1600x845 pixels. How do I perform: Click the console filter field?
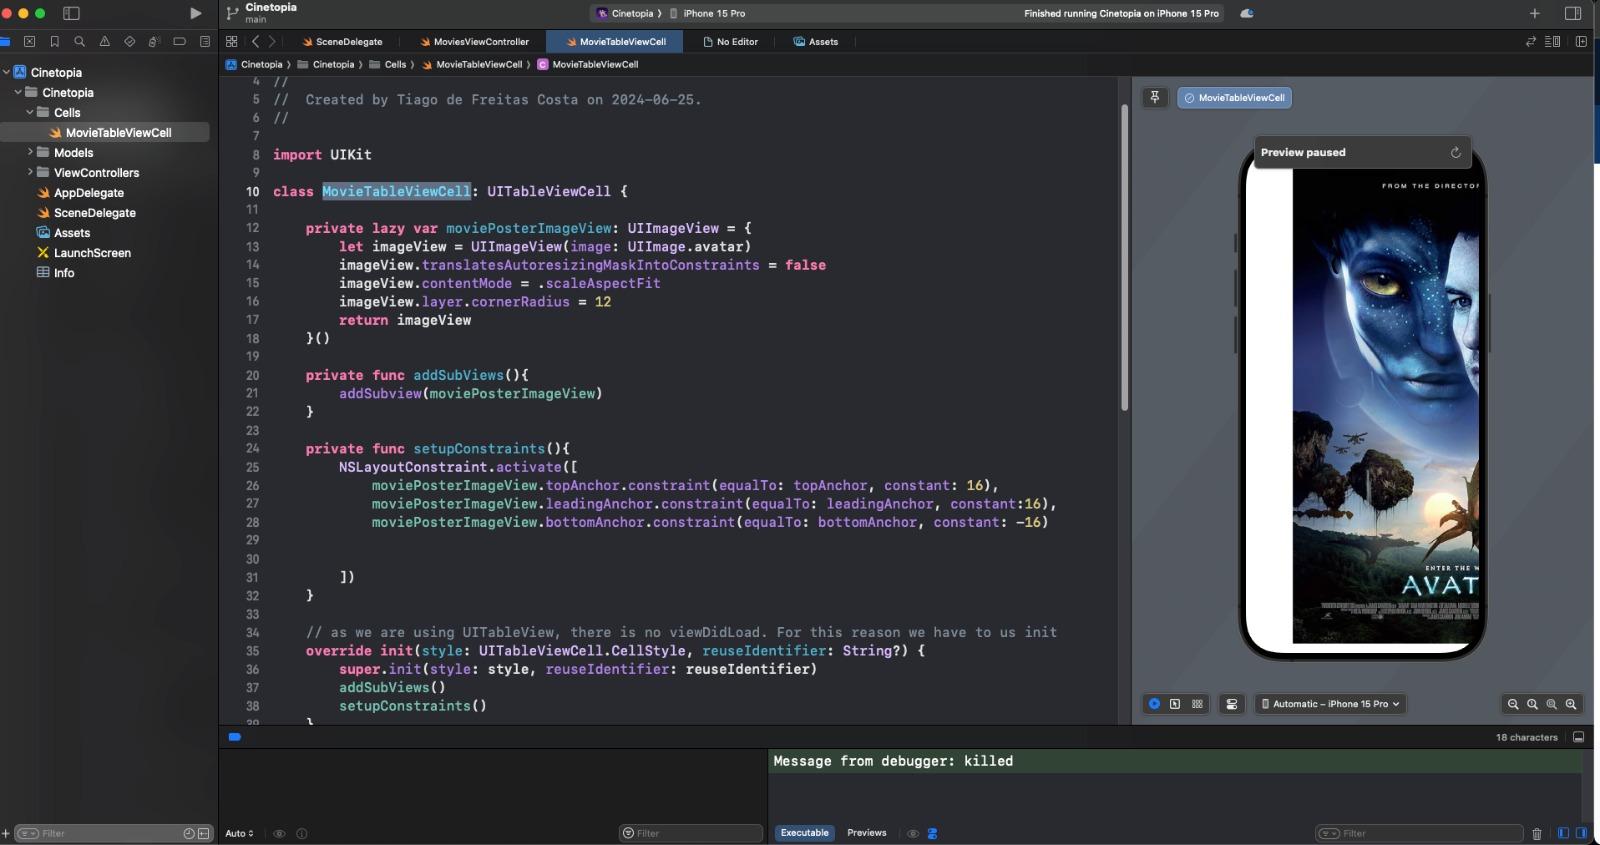[x=1419, y=833]
